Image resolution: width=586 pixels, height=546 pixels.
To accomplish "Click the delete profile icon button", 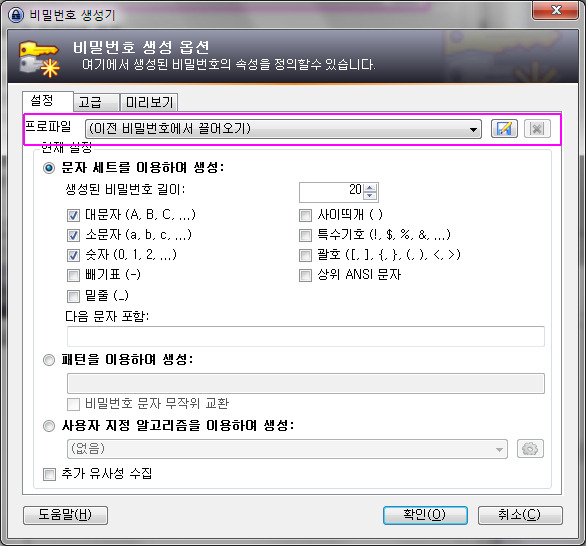I will coord(537,129).
